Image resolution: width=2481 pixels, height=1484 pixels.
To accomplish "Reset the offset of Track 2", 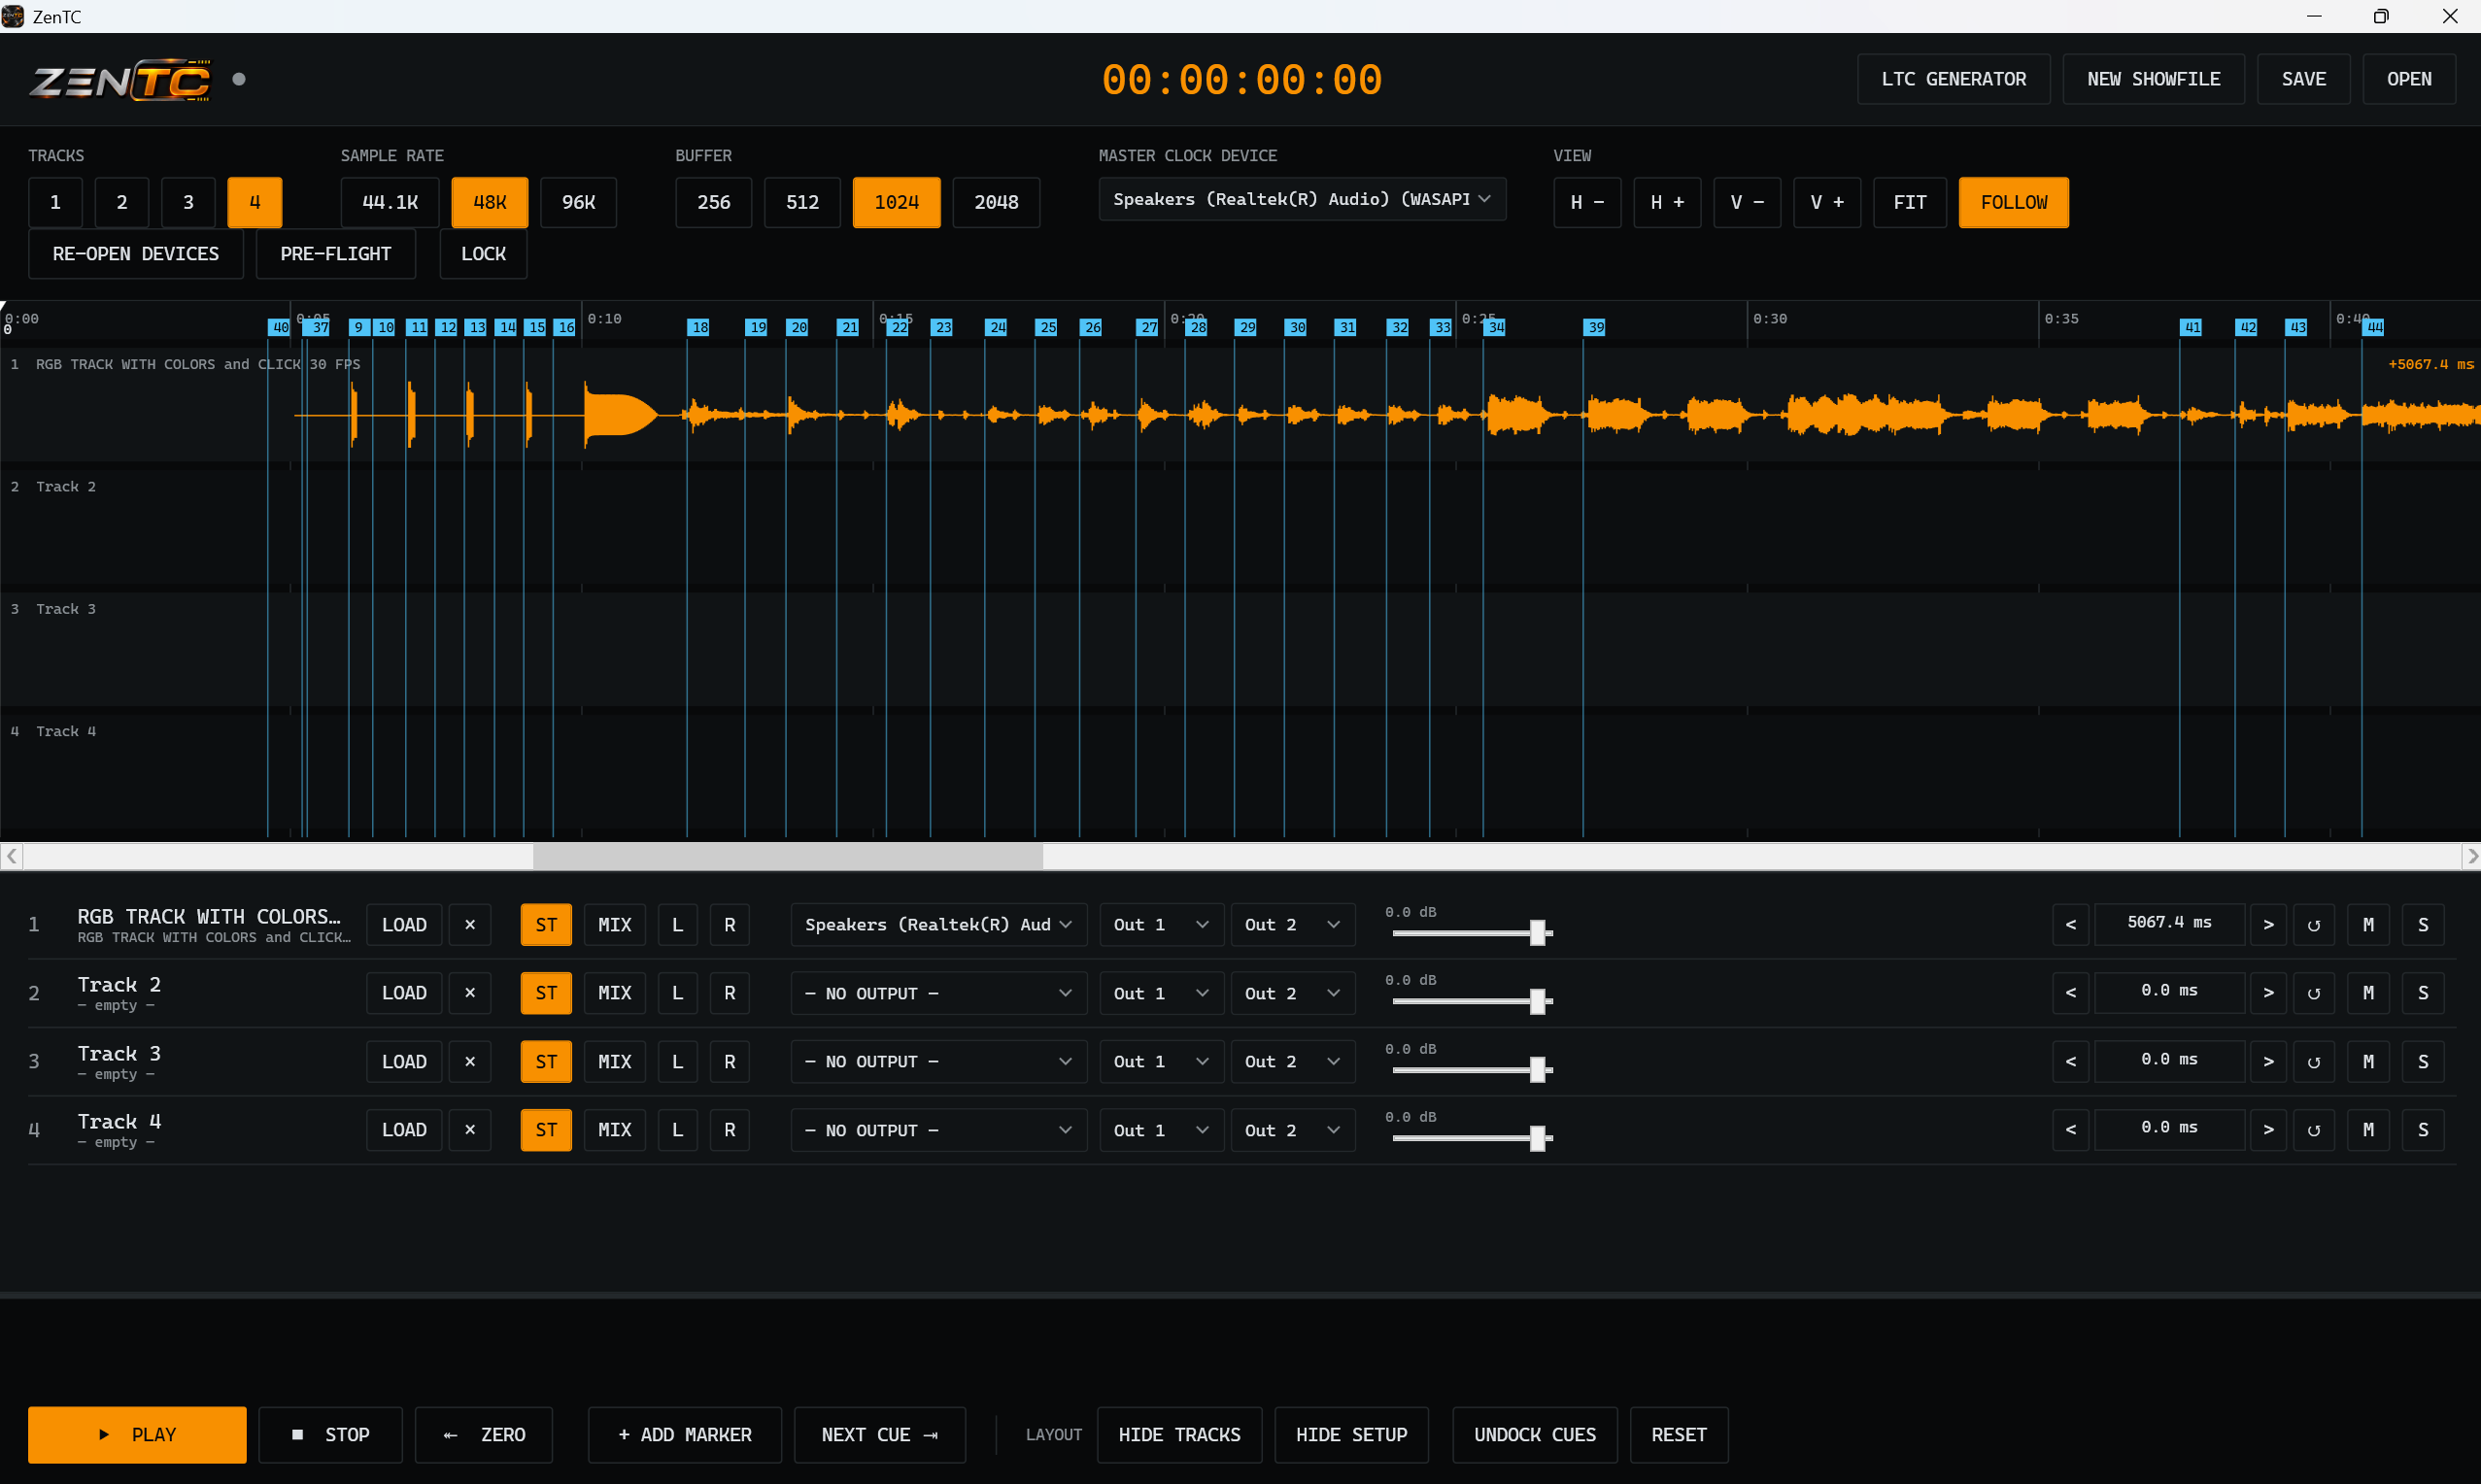I will point(2314,993).
